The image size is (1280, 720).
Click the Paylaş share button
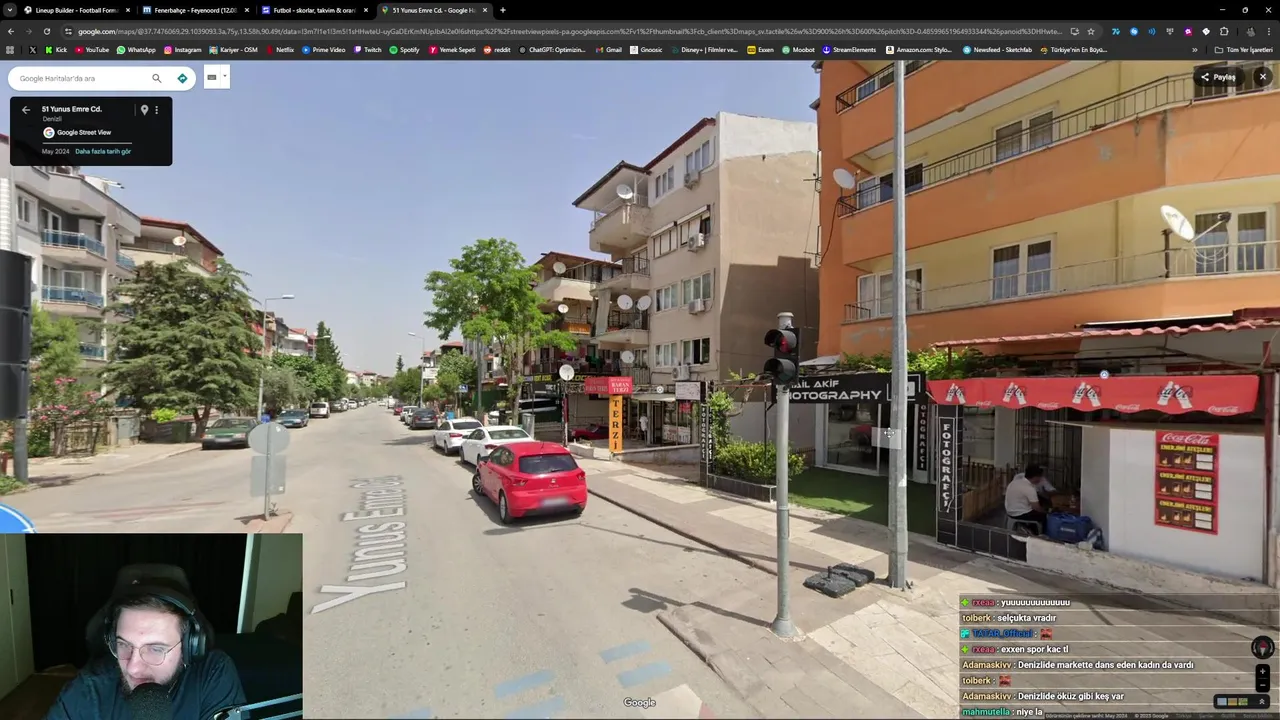1218,77
